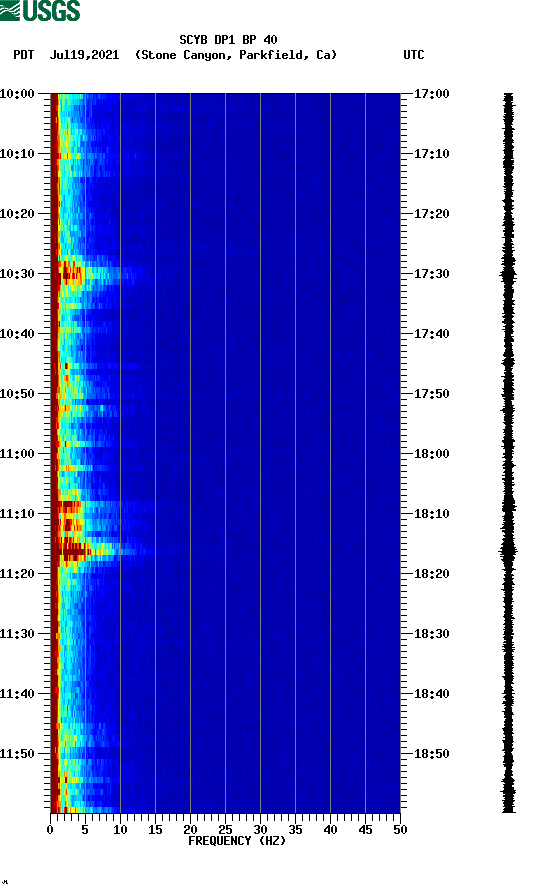
Task: Click the 11:30 PDT time label
Action: 17,634
